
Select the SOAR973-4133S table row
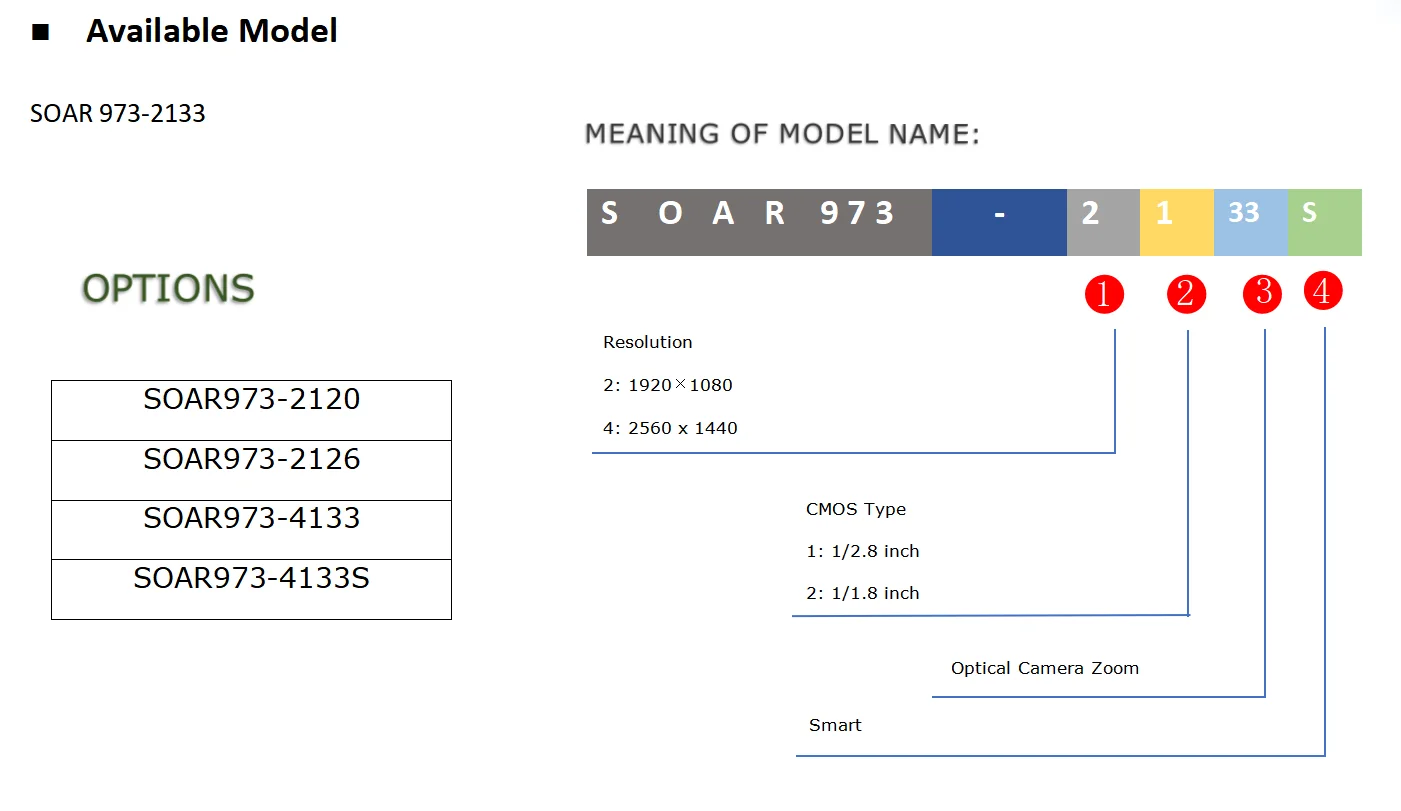251,589
